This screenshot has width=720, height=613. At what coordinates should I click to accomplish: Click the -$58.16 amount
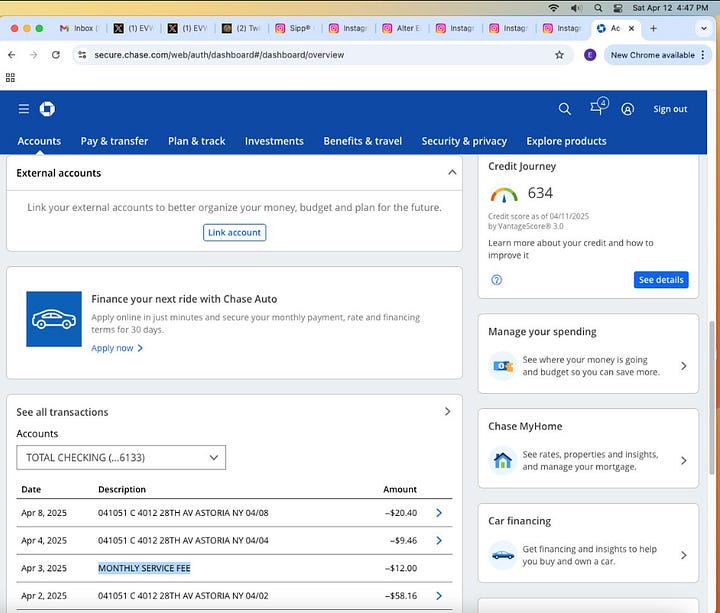click(401, 596)
